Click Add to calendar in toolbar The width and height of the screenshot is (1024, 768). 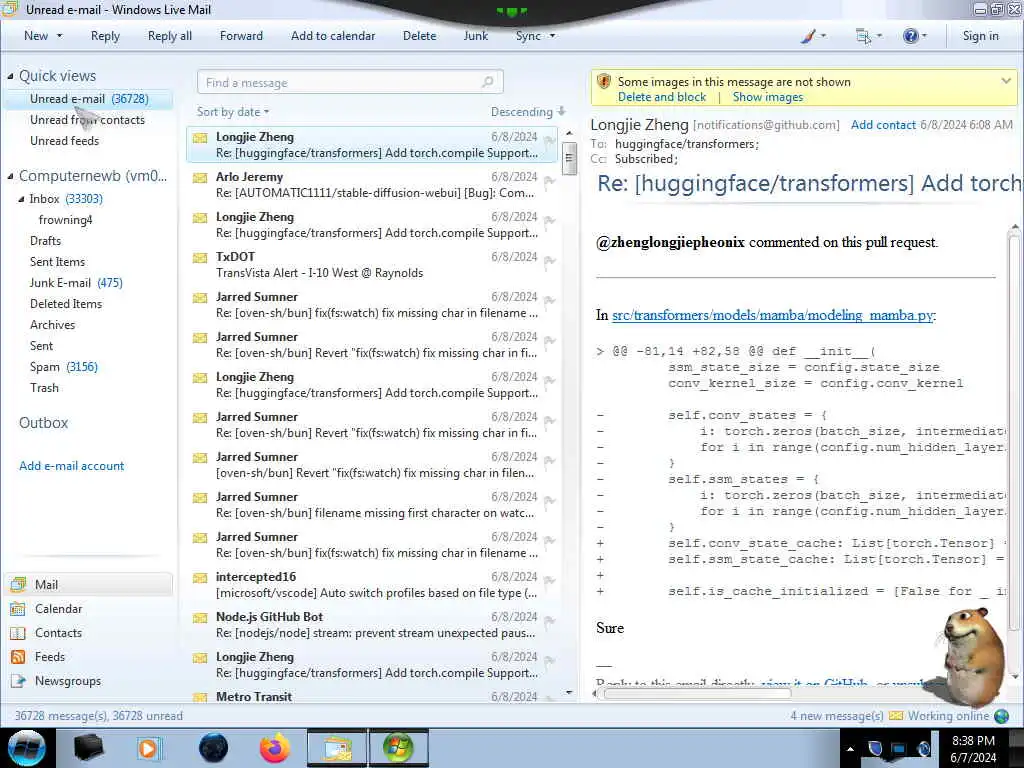coord(333,36)
